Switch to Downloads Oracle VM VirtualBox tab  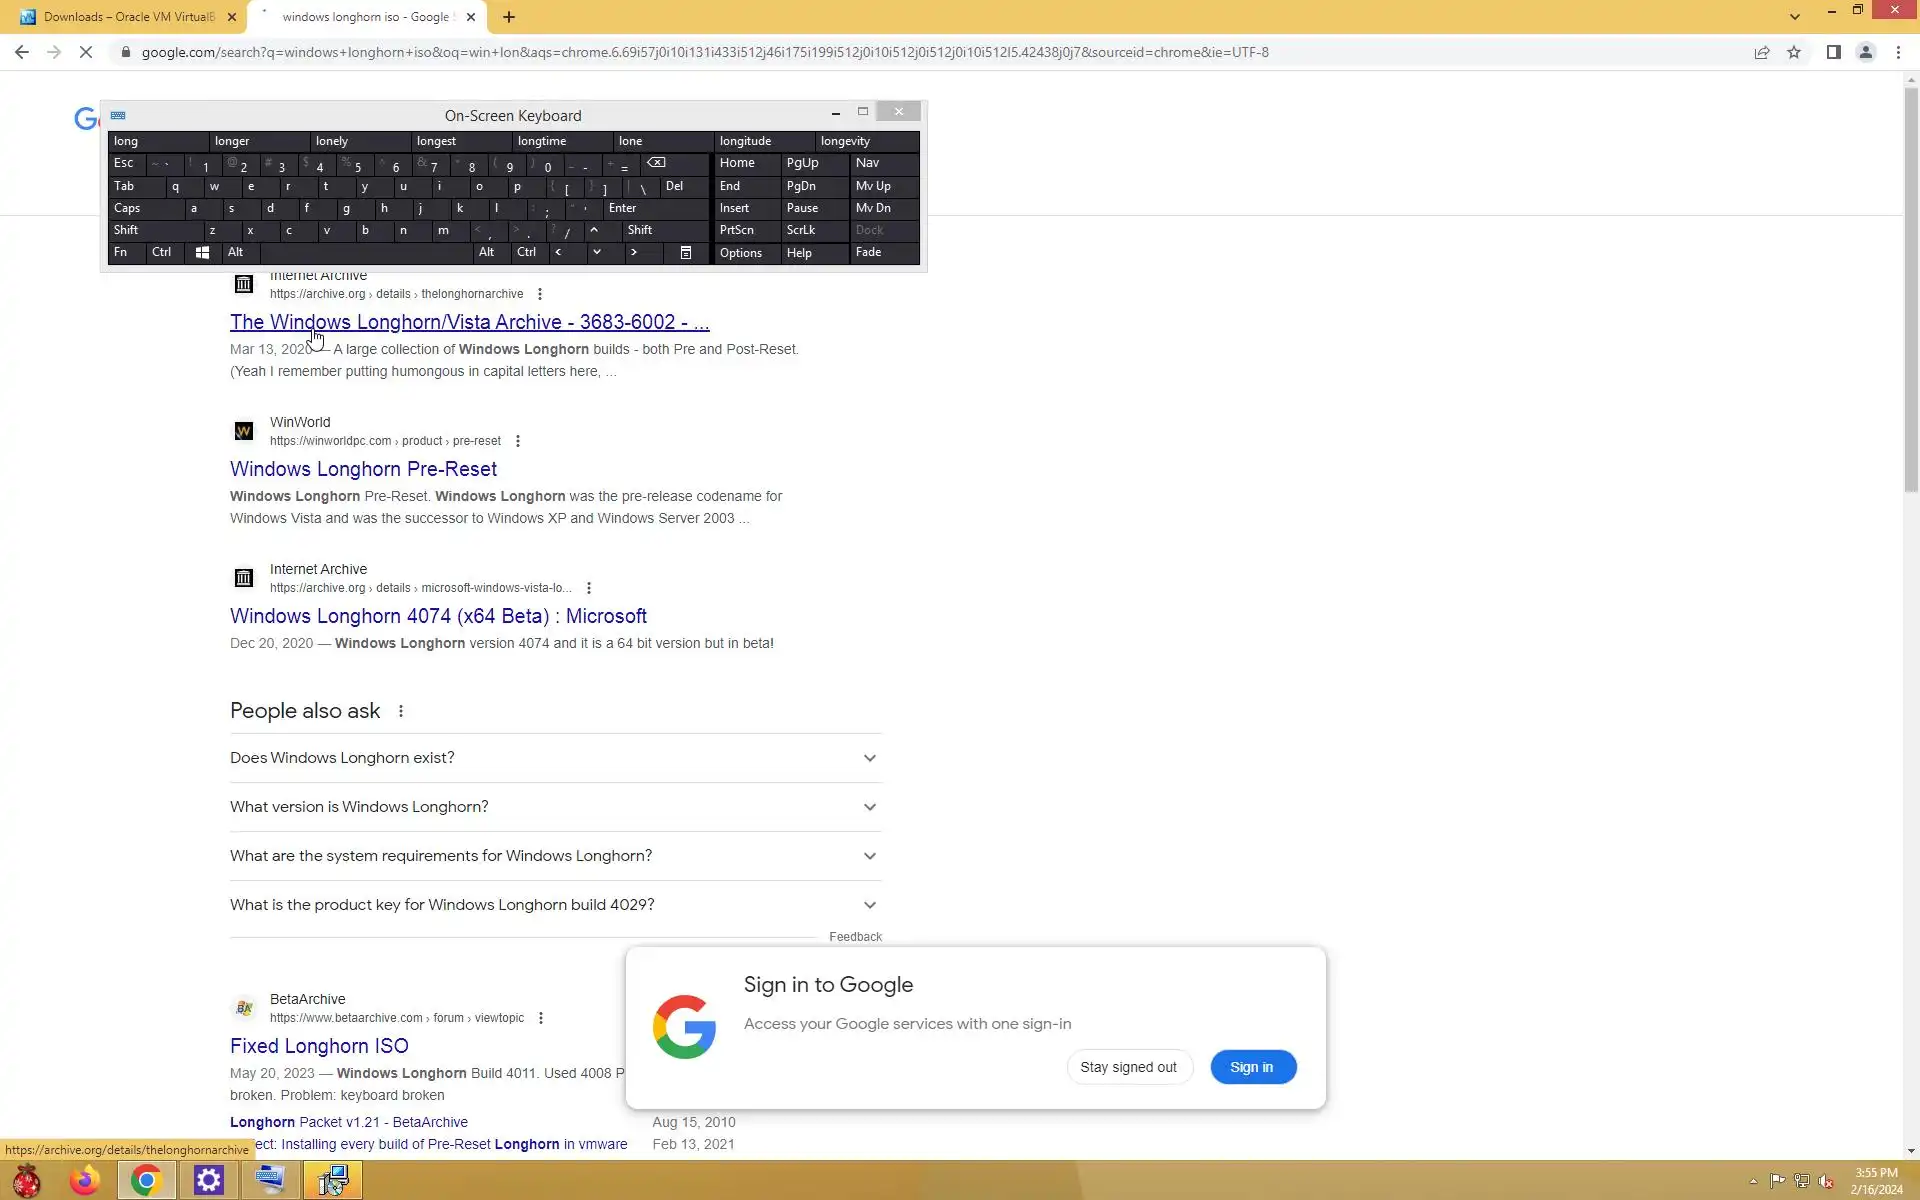128,17
